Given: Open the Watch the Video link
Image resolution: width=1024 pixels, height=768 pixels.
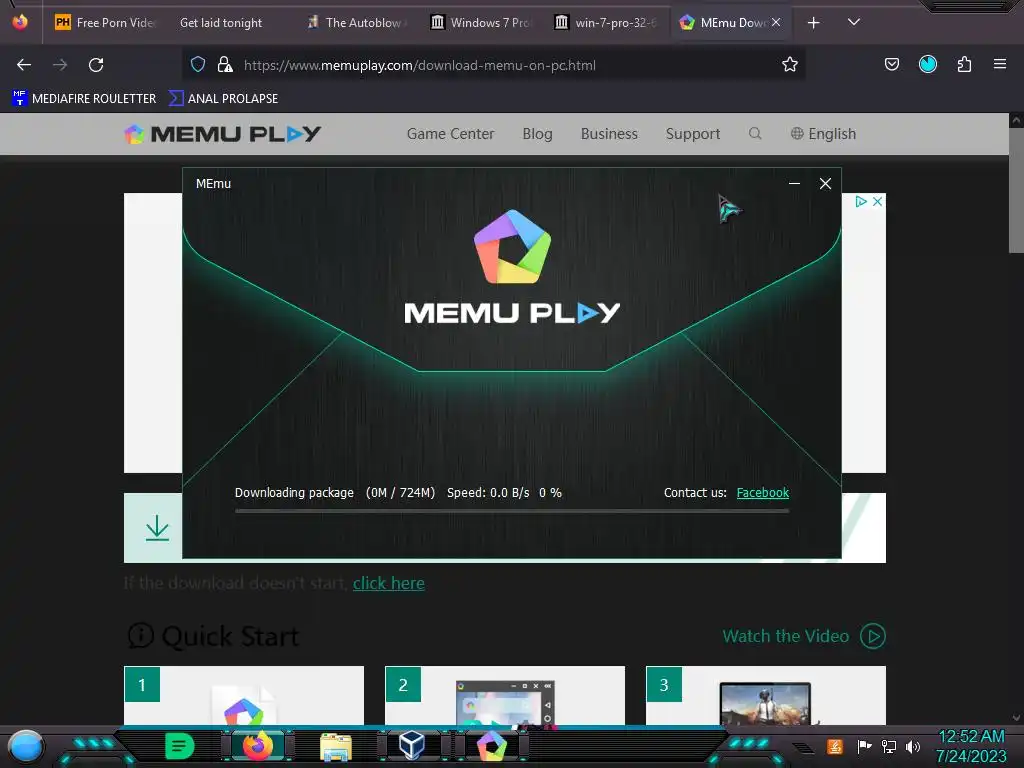Looking at the screenshot, I should [x=786, y=636].
